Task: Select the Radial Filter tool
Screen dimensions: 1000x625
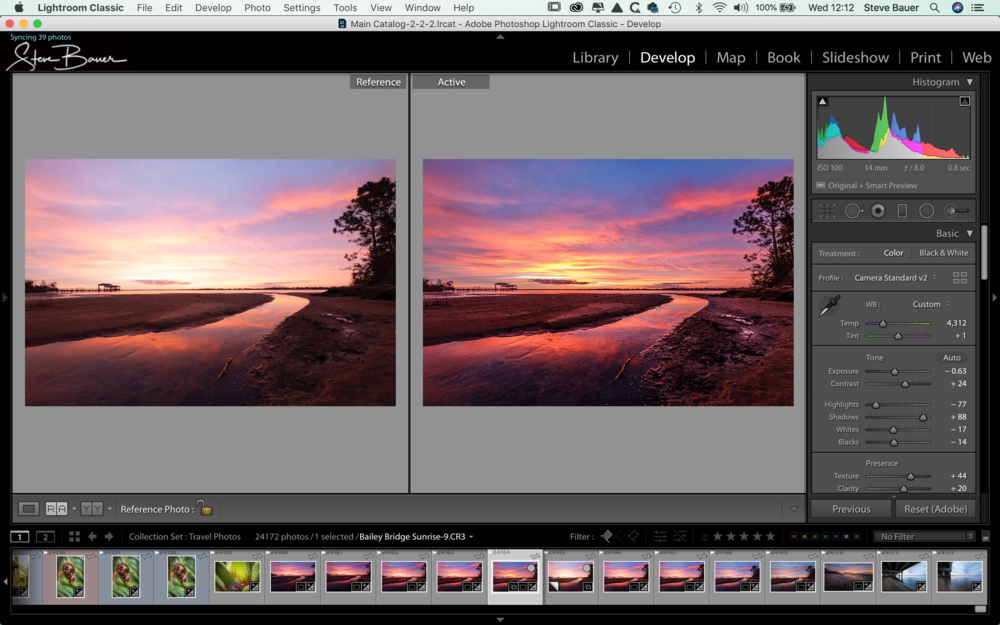Action: (926, 210)
